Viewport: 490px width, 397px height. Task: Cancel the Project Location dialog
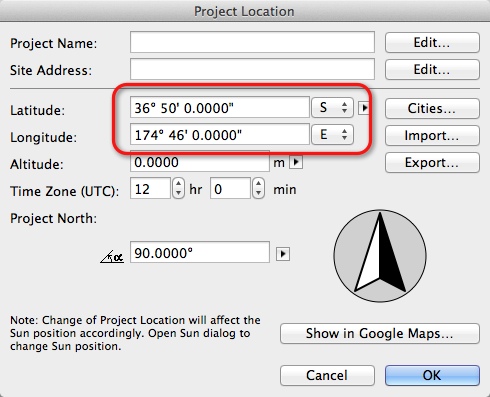[x=327, y=375]
